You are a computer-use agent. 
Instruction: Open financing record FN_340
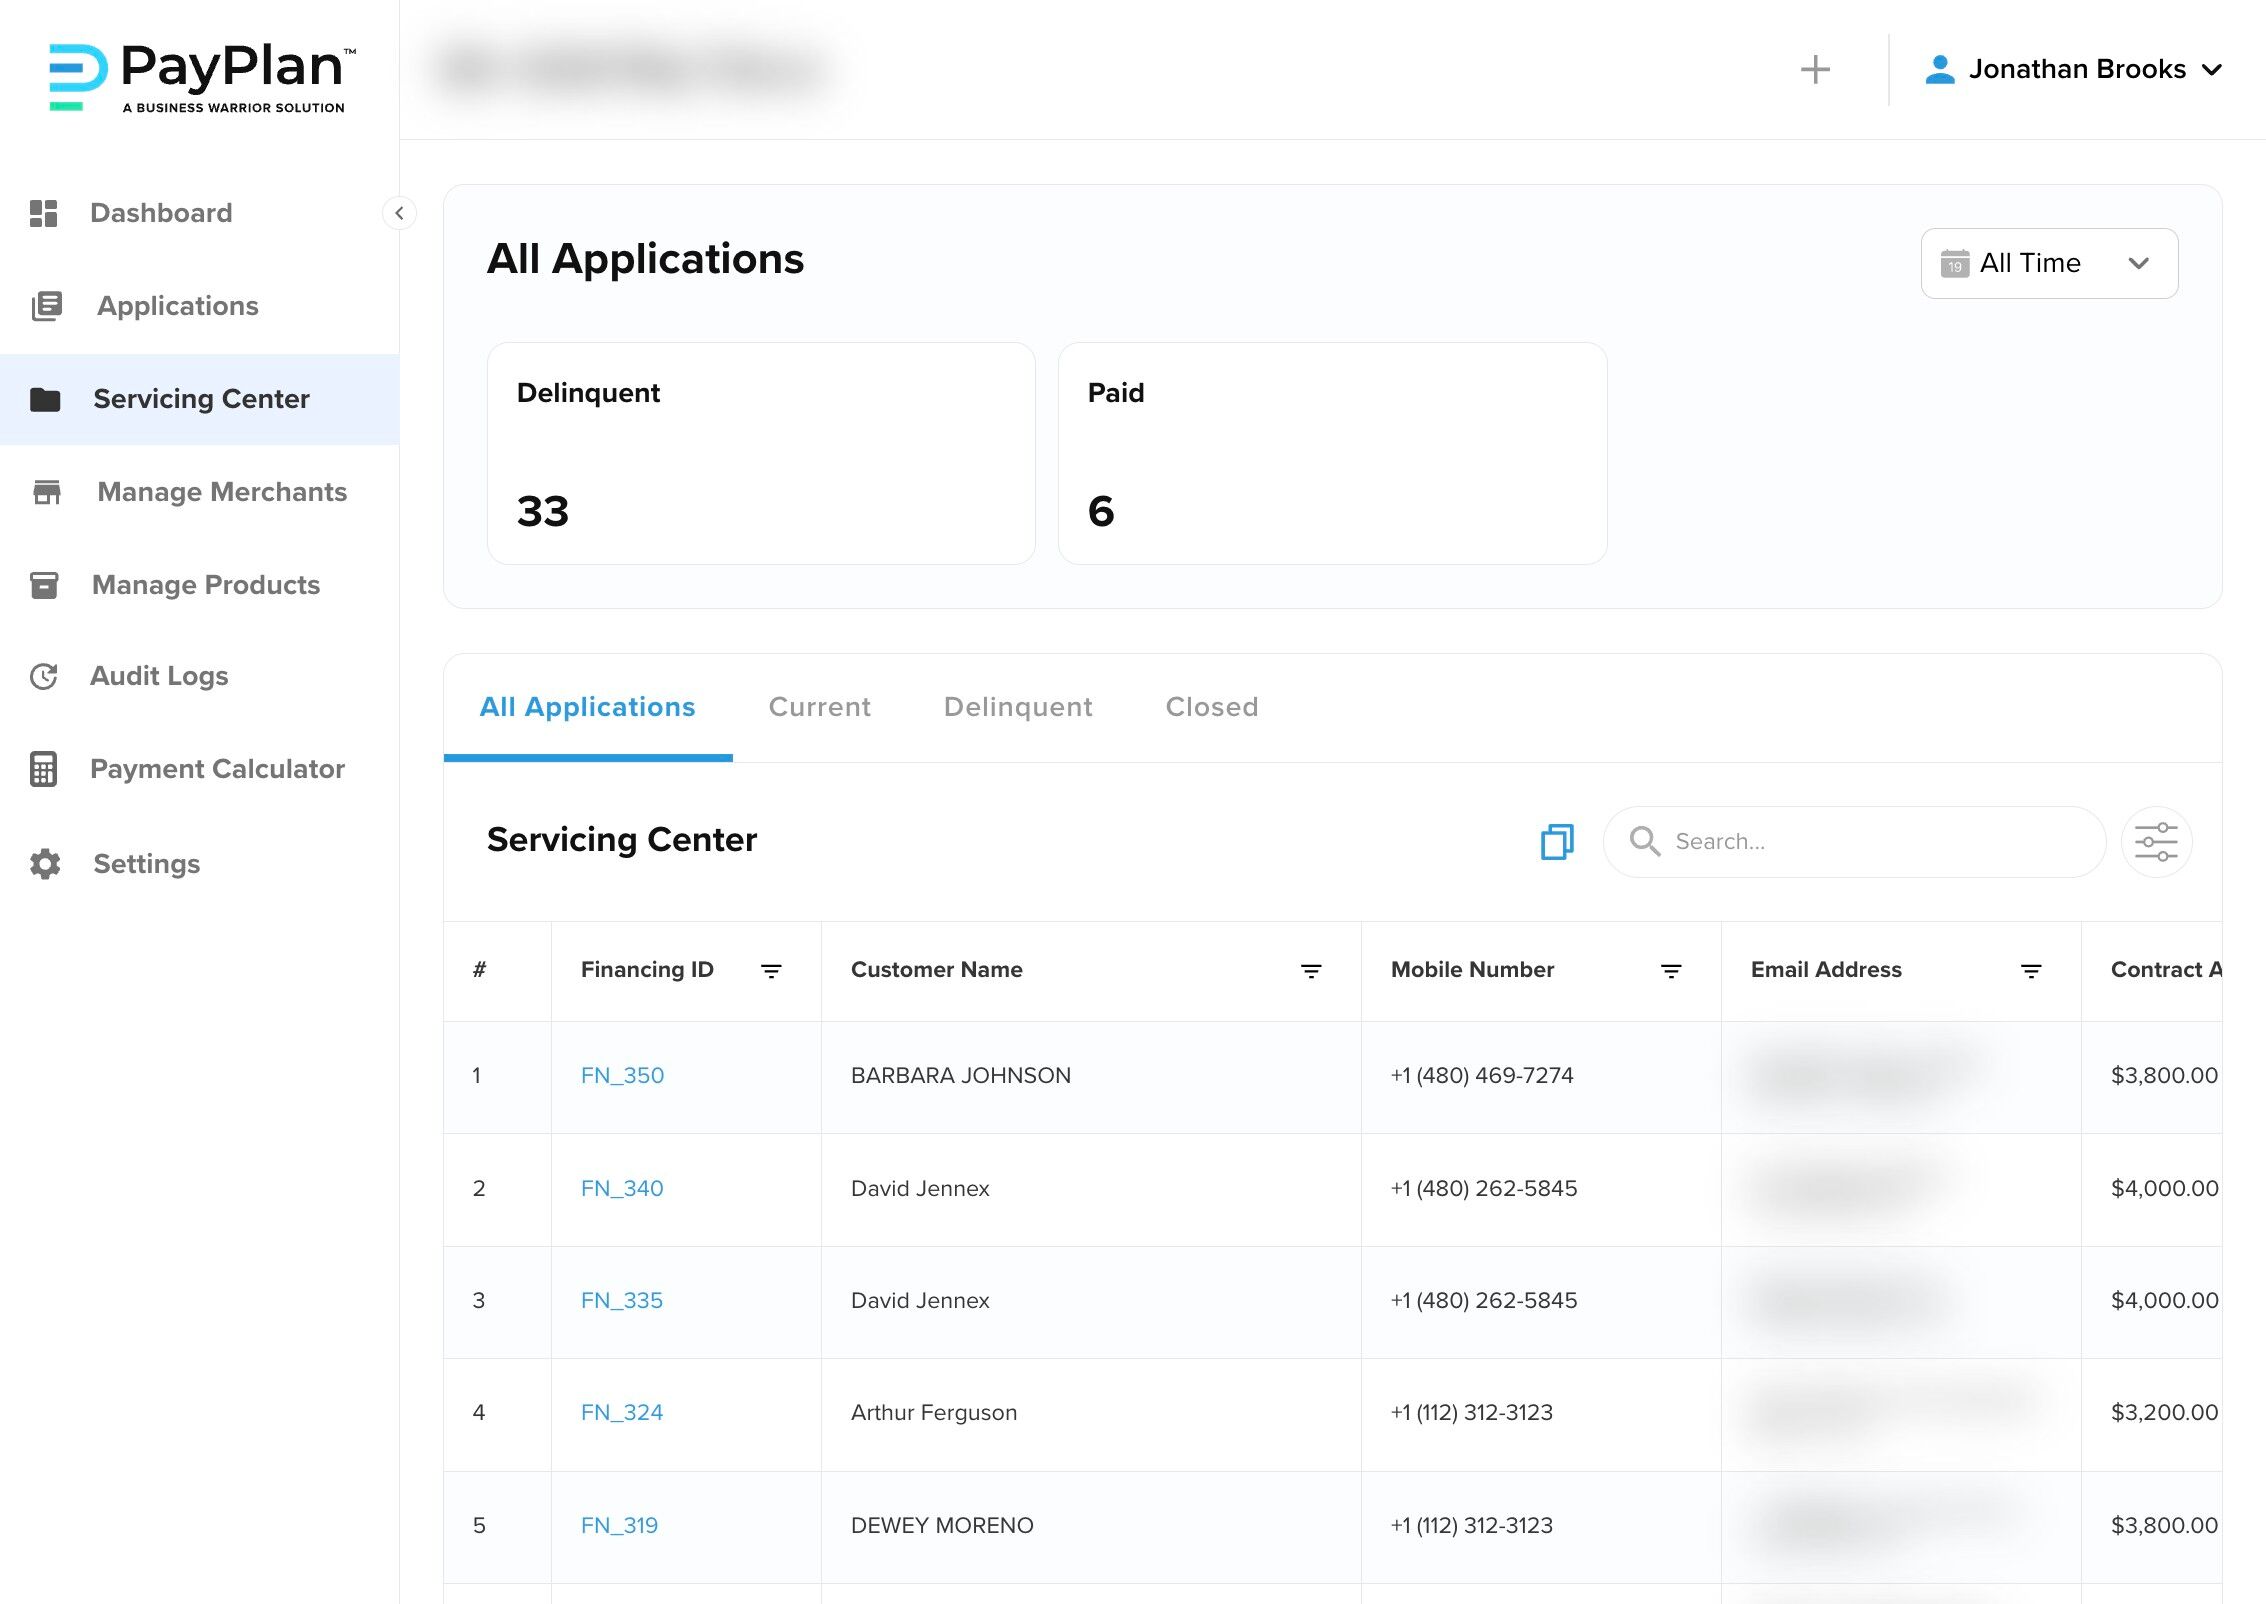622,1189
